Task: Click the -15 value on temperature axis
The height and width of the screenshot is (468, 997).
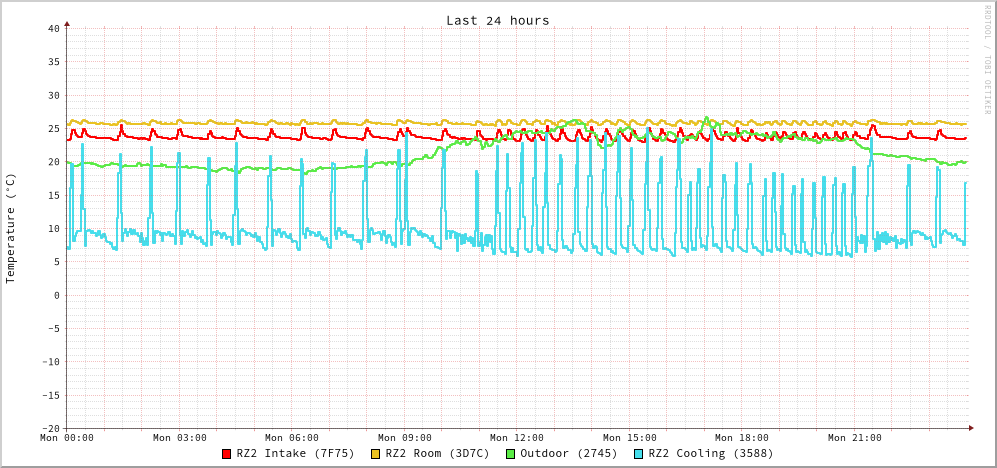Action: (50, 396)
